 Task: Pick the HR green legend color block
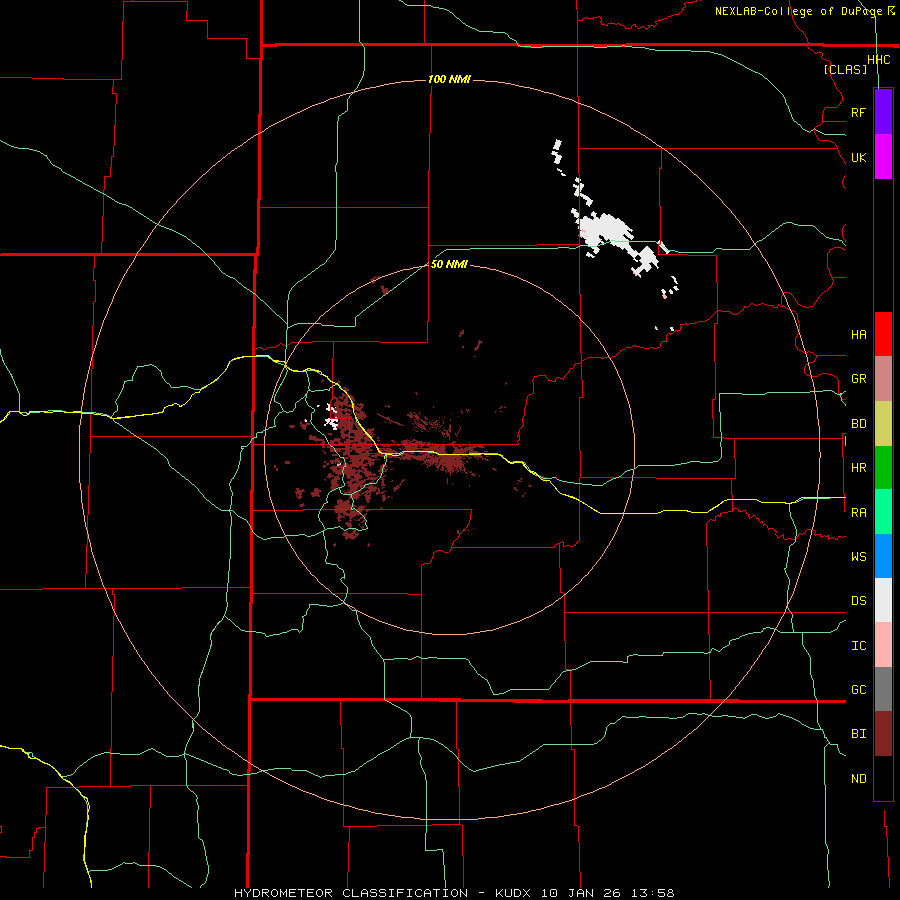click(x=883, y=468)
